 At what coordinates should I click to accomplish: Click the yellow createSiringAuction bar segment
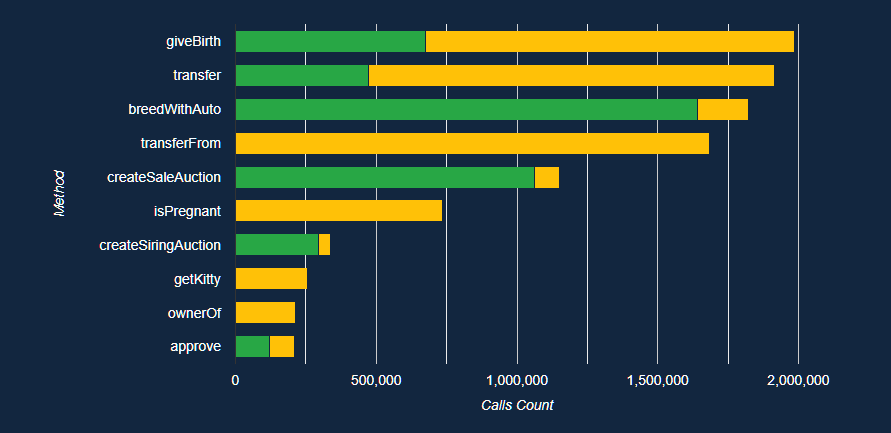click(324, 244)
